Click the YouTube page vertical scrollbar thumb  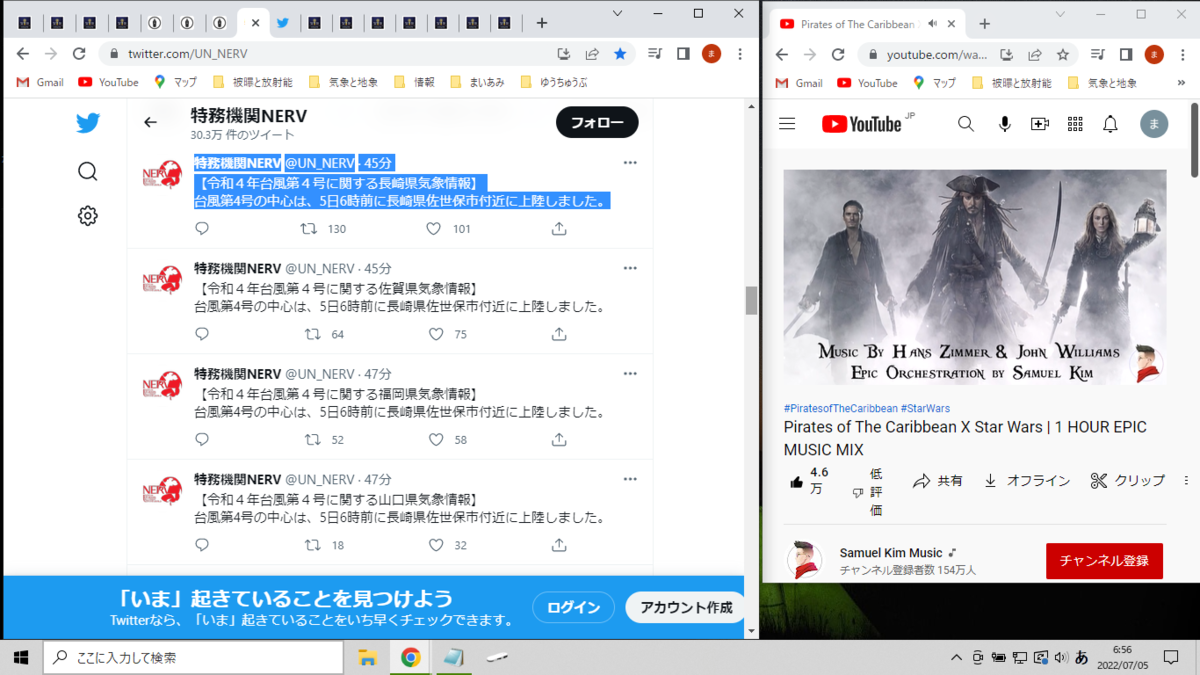1194,140
